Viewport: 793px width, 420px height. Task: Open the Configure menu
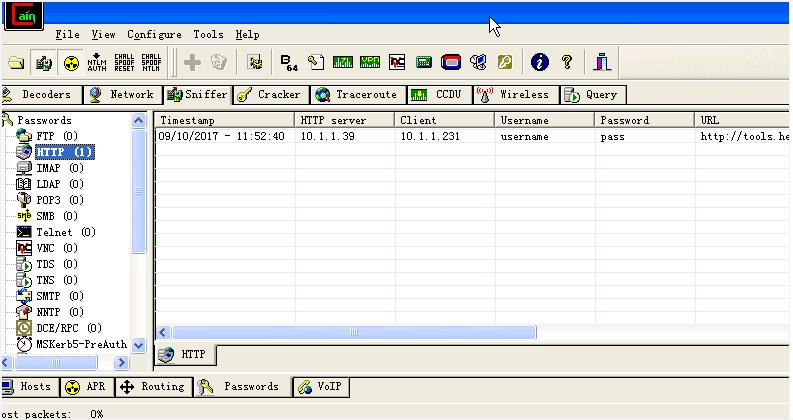tap(154, 35)
